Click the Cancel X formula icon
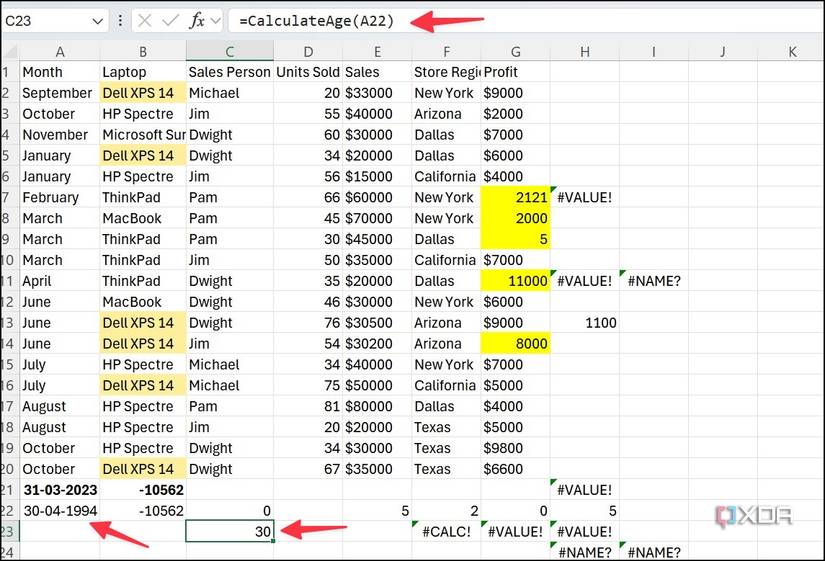The image size is (825, 561). pyautogui.click(x=144, y=21)
